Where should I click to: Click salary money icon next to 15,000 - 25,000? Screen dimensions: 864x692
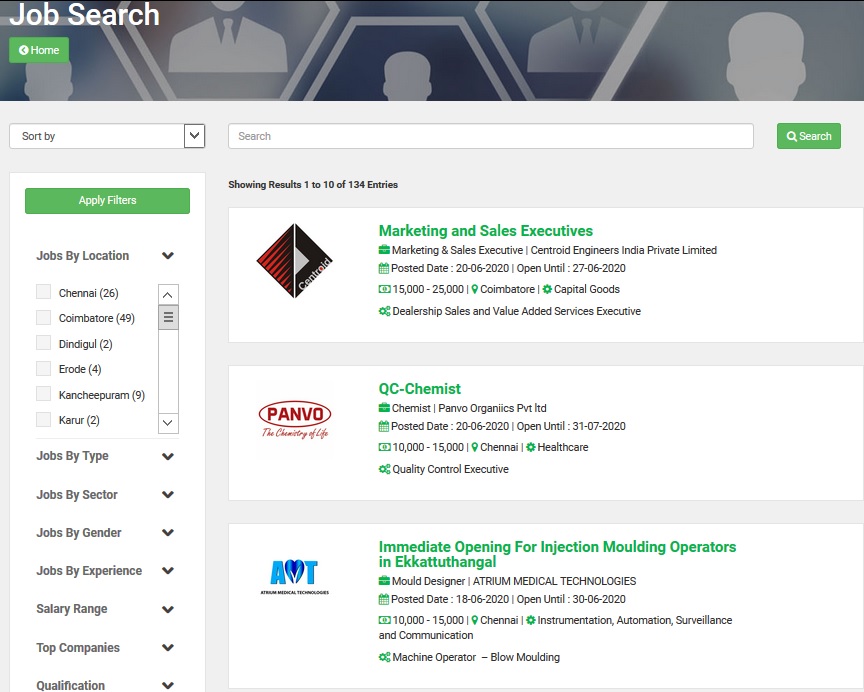click(384, 289)
